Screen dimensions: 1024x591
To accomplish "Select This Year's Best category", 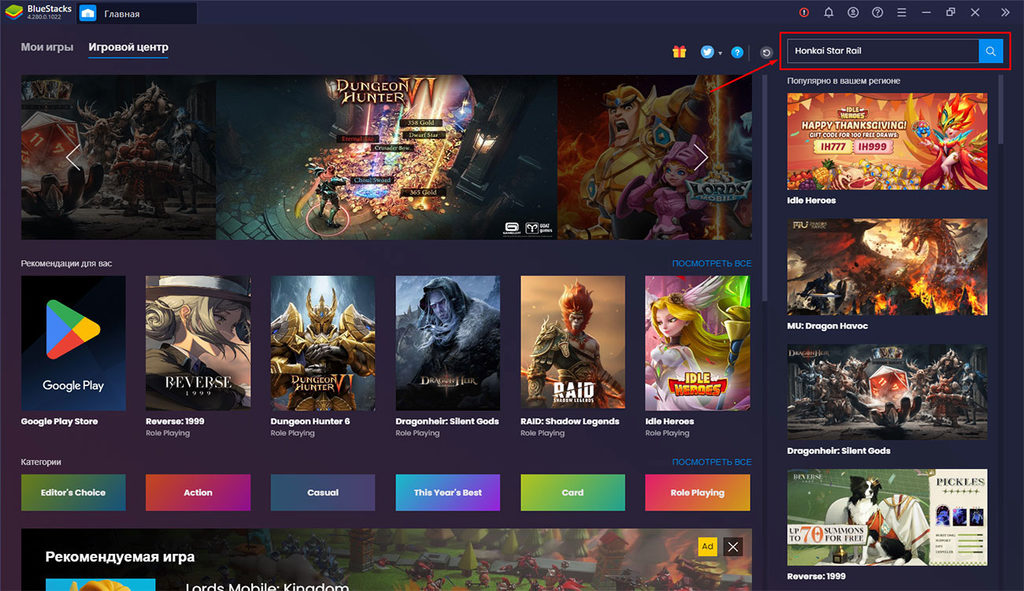I will pyautogui.click(x=447, y=492).
